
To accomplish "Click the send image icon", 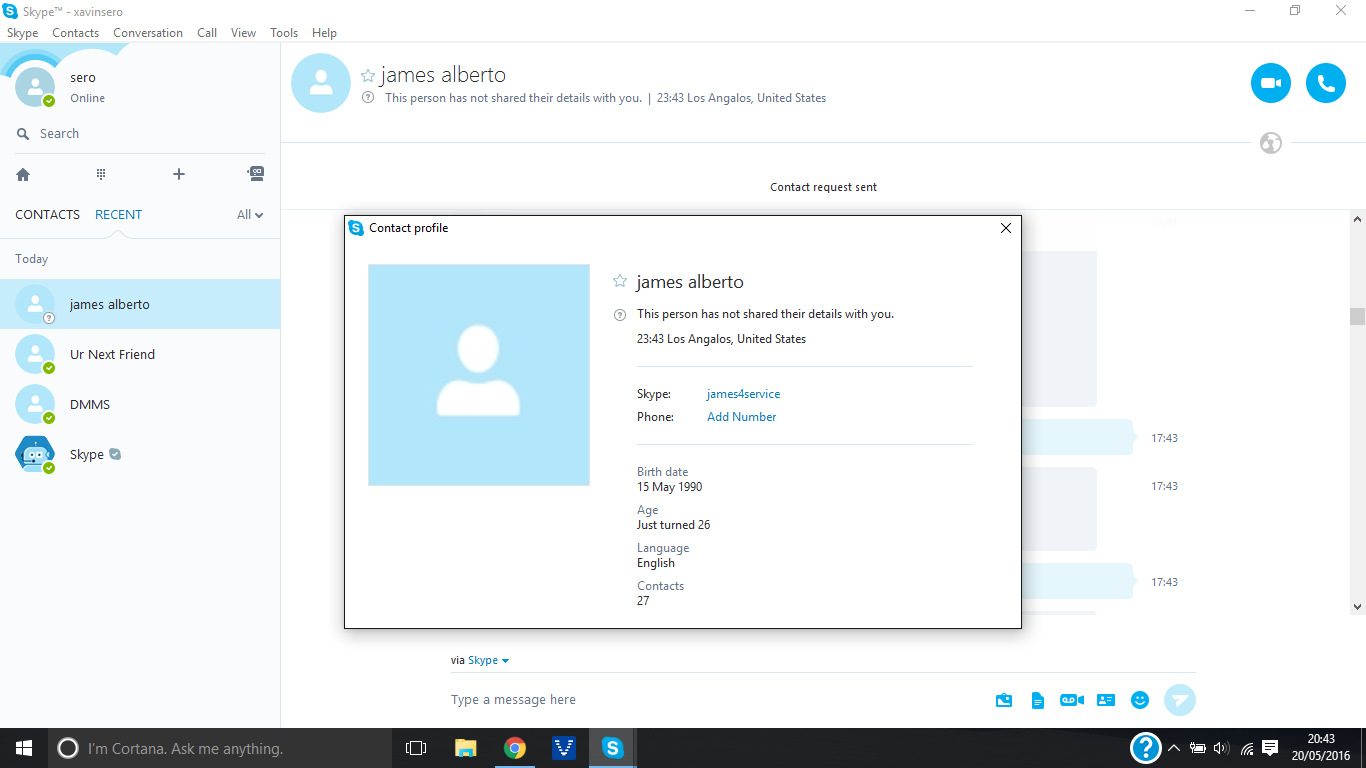I will tap(1004, 700).
